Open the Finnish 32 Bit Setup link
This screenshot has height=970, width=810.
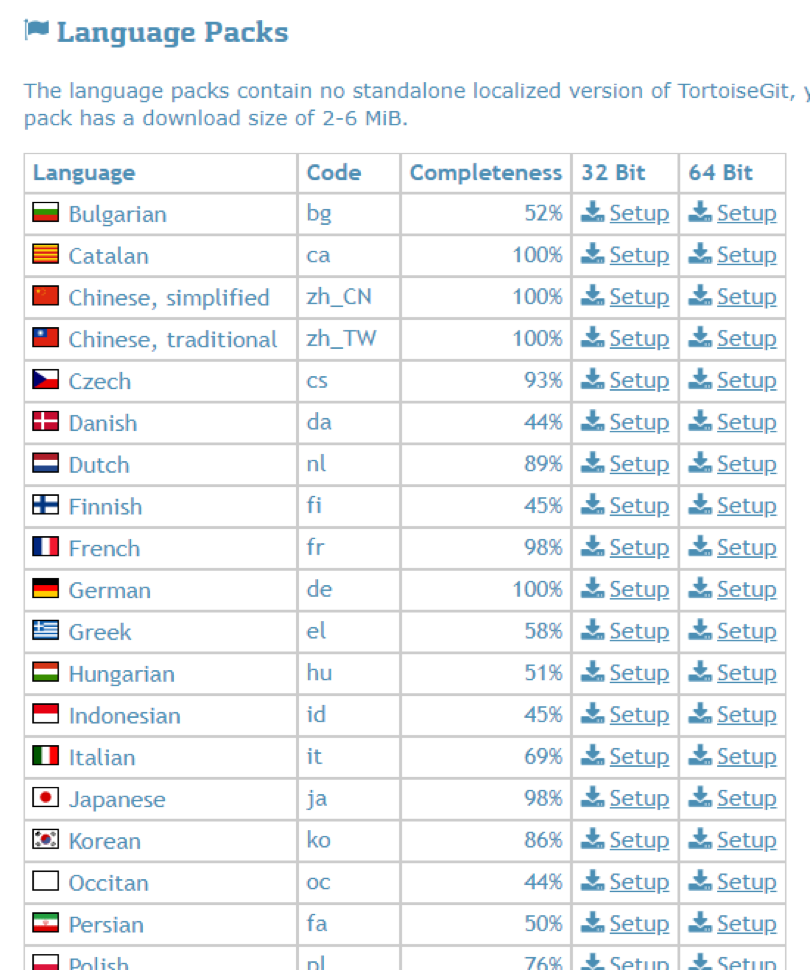click(639, 505)
